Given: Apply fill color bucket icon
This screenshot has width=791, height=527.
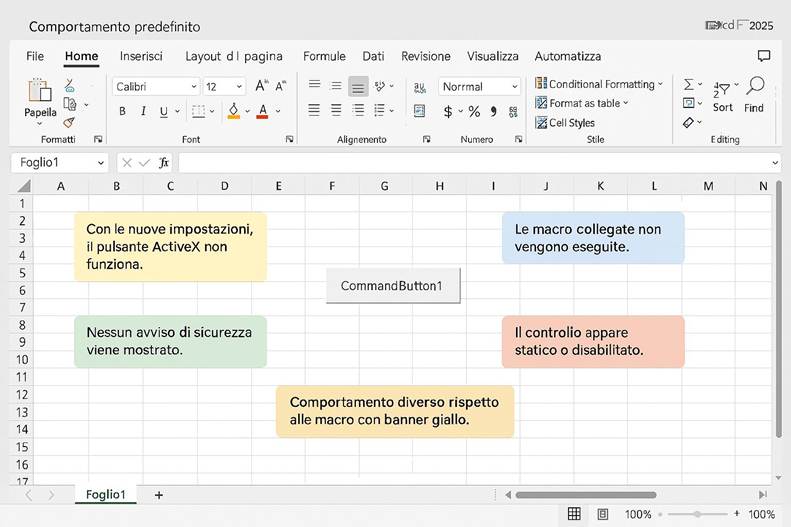Looking at the screenshot, I should pyautogui.click(x=234, y=111).
